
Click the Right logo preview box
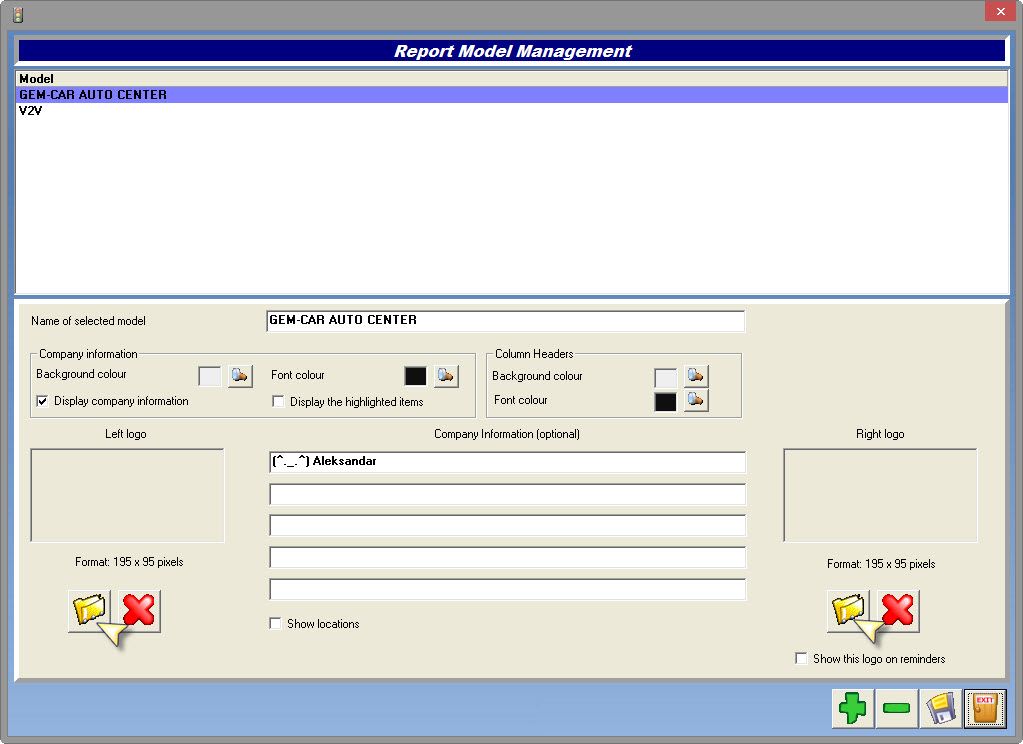click(880, 495)
